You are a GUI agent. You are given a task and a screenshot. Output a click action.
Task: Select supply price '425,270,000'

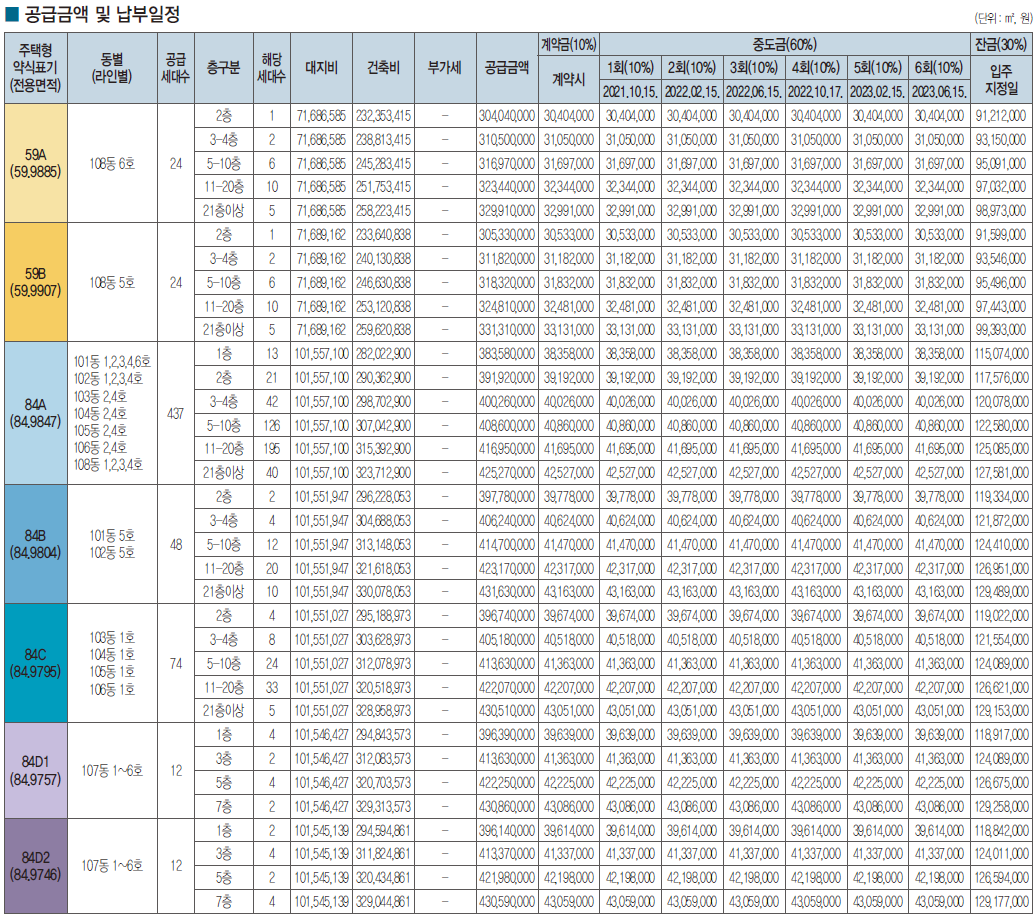tap(507, 473)
